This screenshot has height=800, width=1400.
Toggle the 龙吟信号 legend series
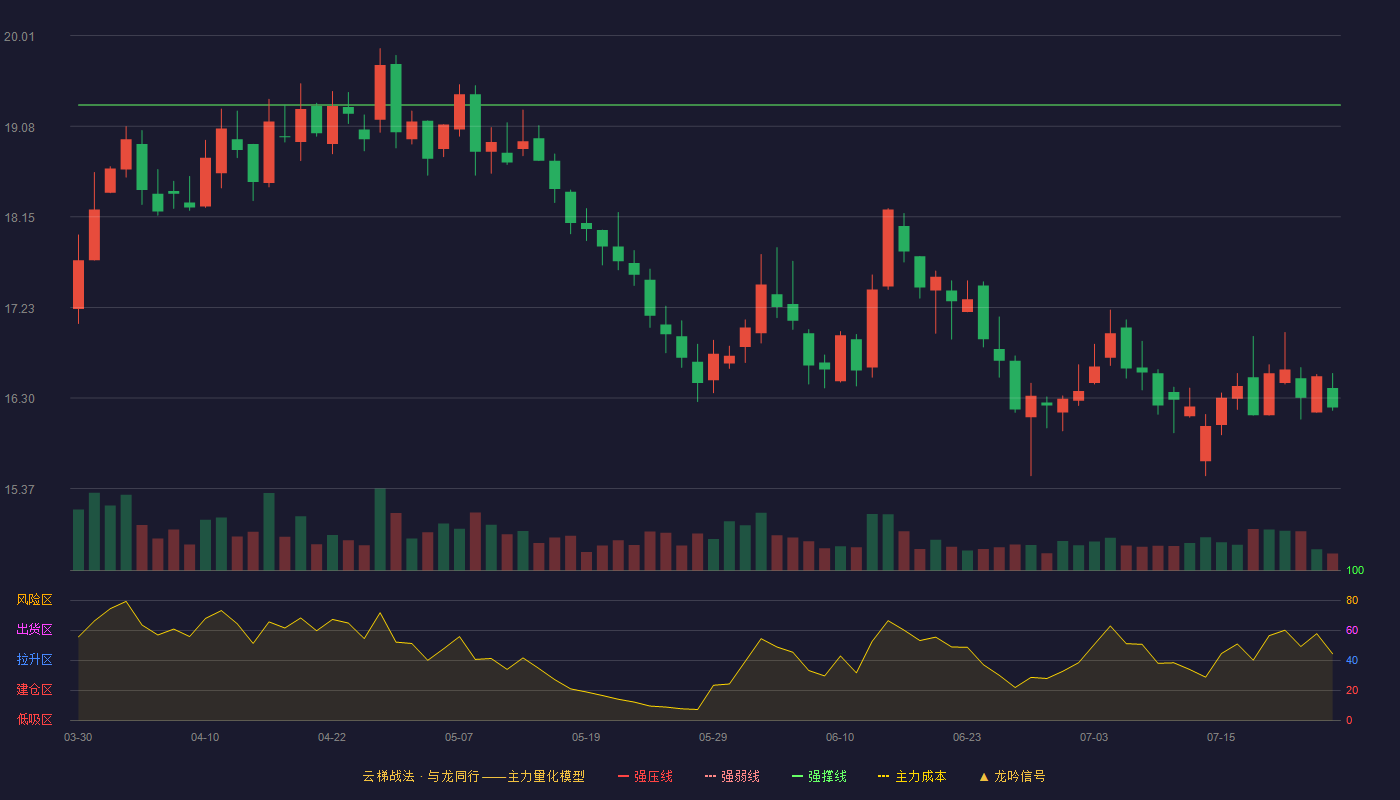[x=1012, y=776]
